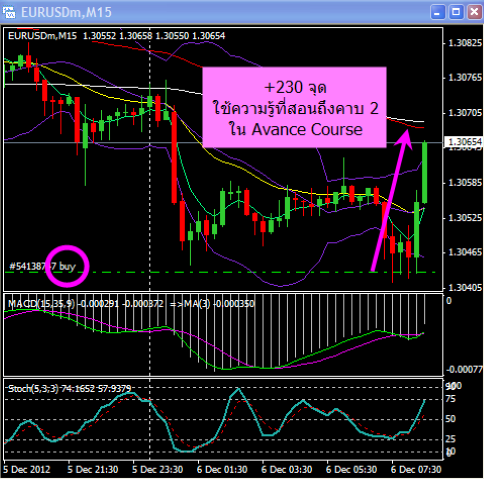The height and width of the screenshot is (480, 484).
Task: Close the EURUSDm,M15 chart window
Action: [x=474, y=12]
